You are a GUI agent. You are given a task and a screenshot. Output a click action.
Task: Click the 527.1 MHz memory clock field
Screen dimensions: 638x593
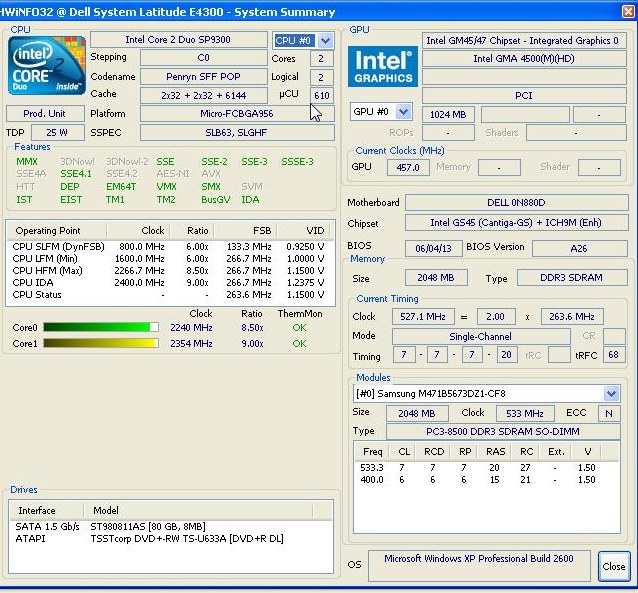tap(423, 317)
